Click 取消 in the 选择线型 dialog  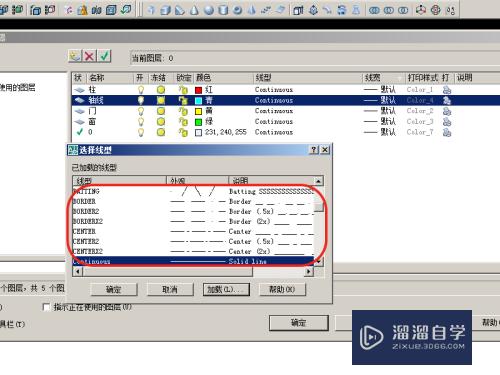[170, 289]
